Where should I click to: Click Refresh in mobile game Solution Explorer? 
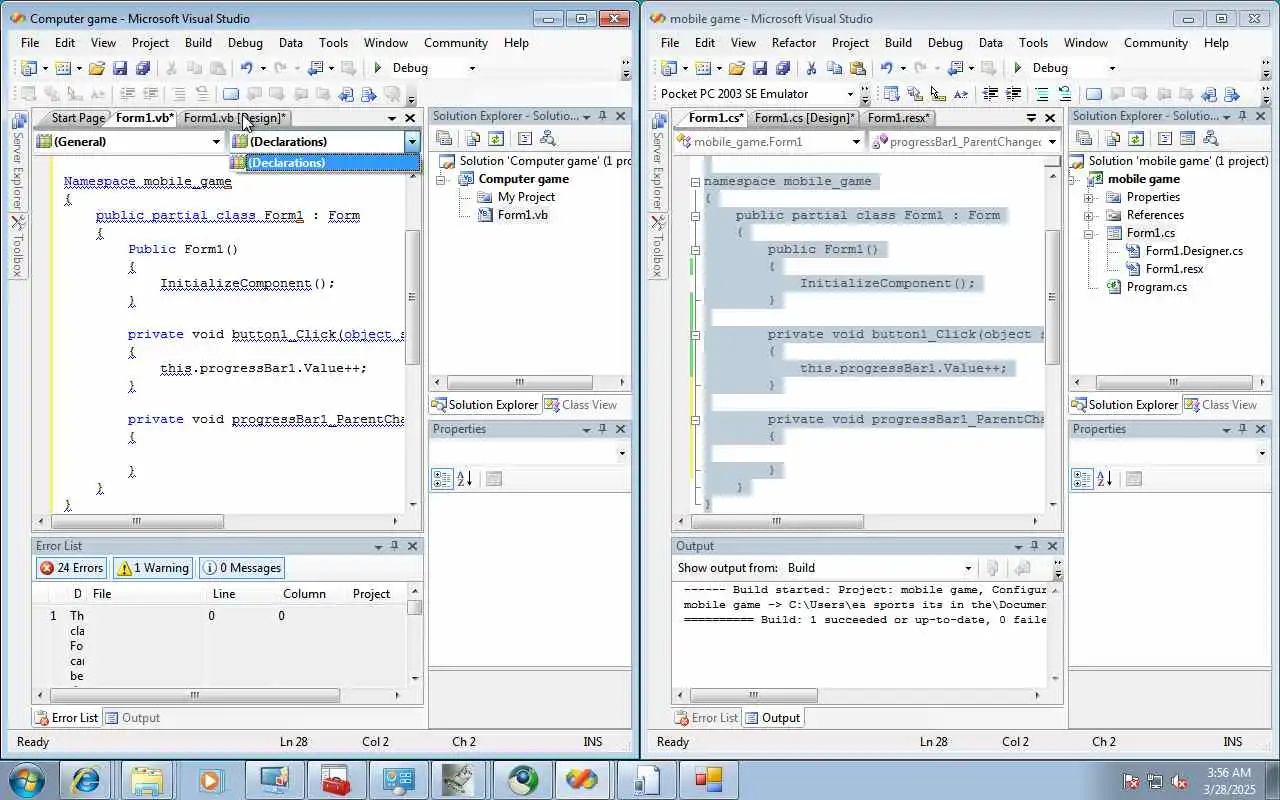tap(1135, 139)
